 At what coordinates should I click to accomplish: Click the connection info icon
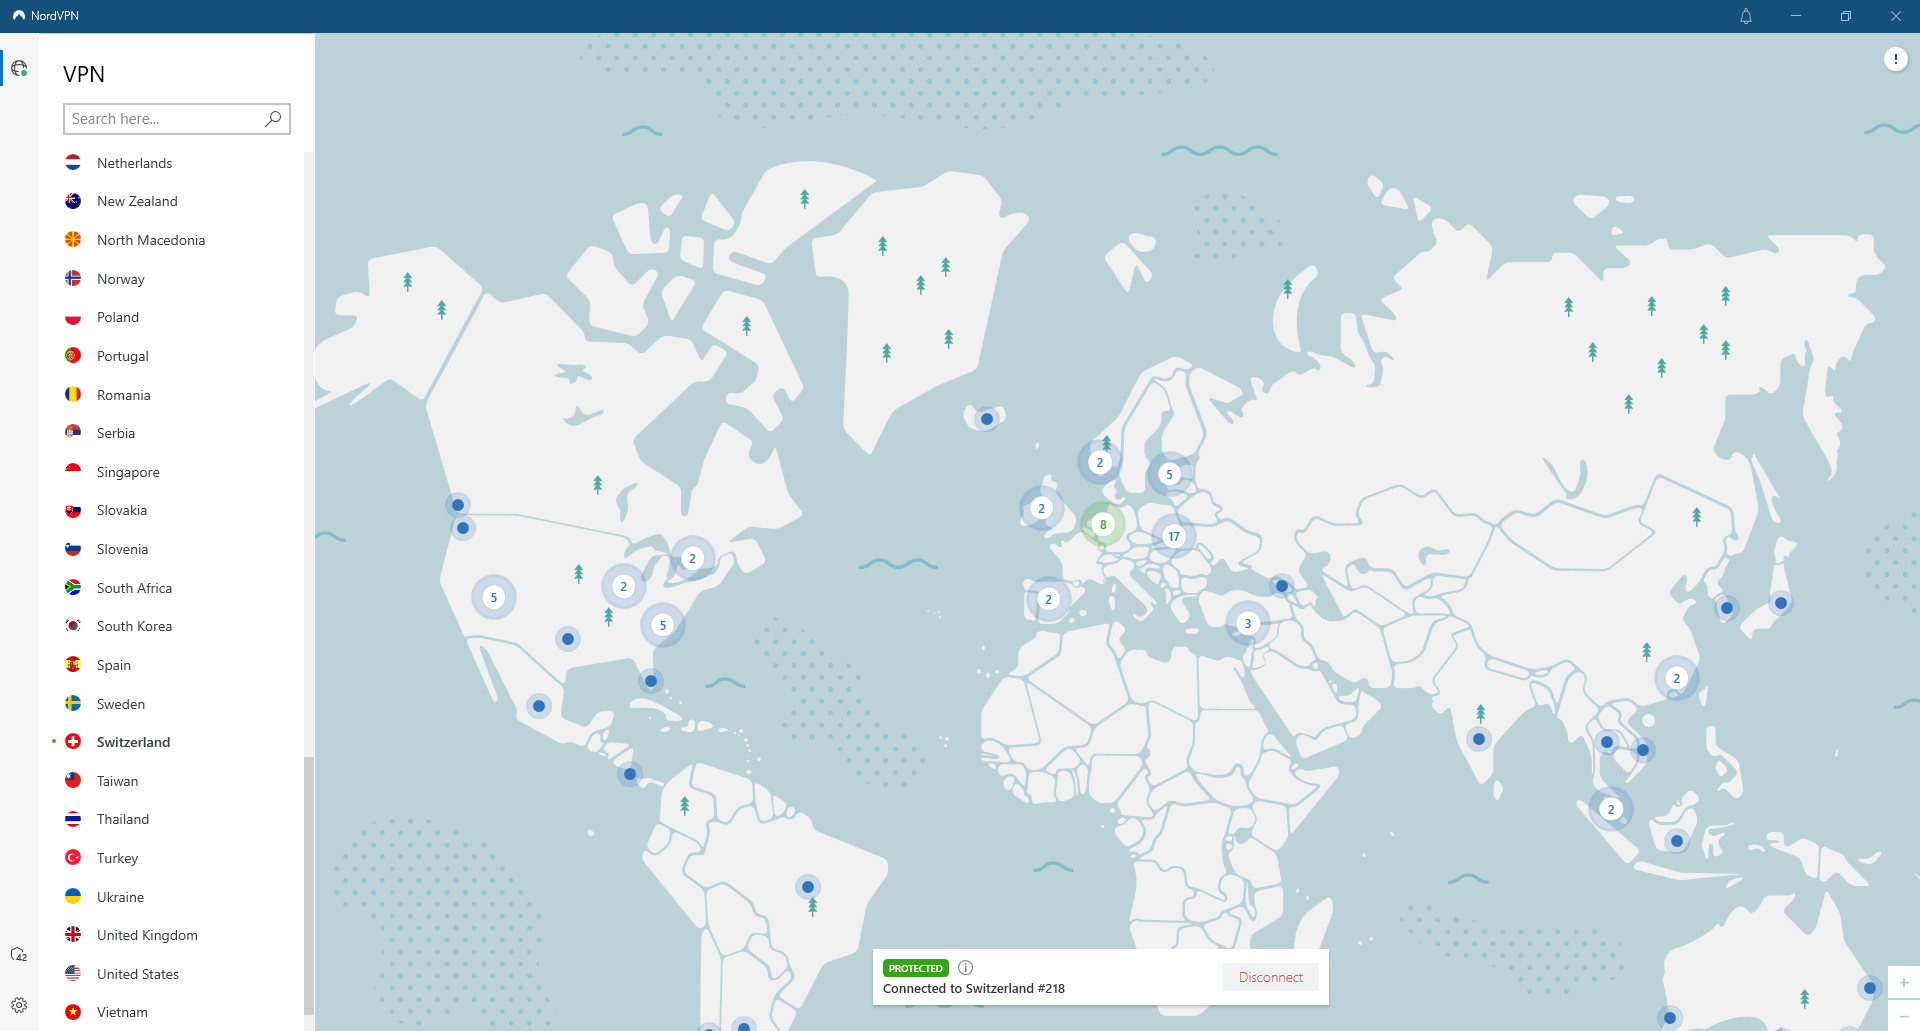[x=965, y=967]
